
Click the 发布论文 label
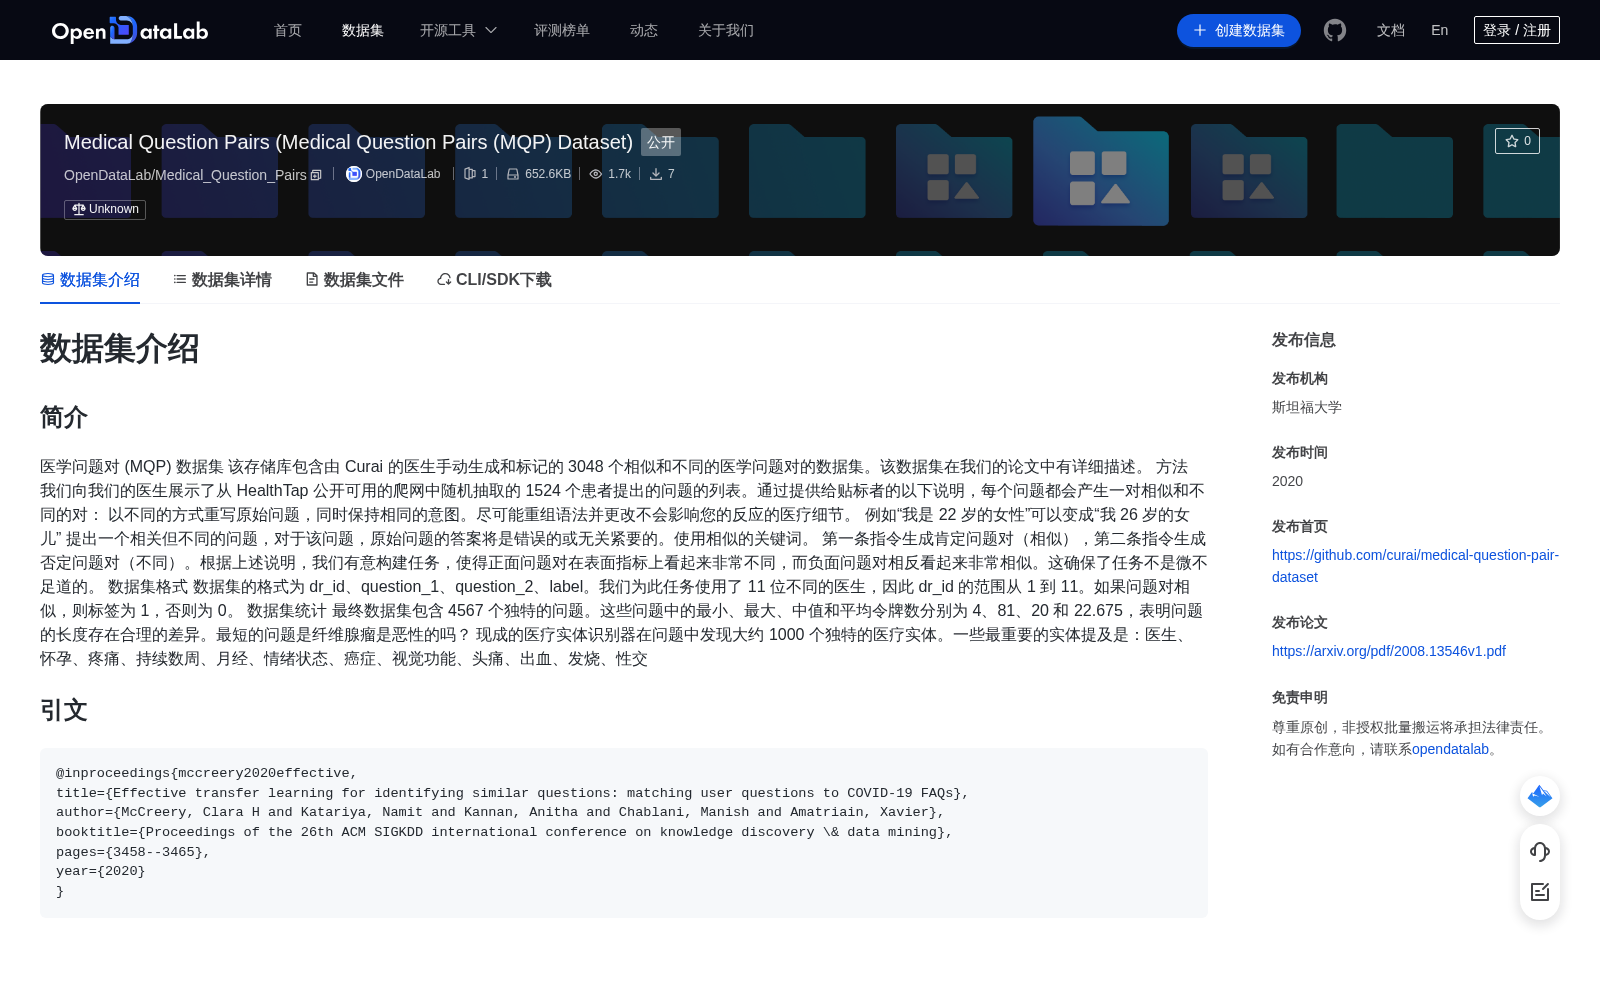coord(1300,622)
